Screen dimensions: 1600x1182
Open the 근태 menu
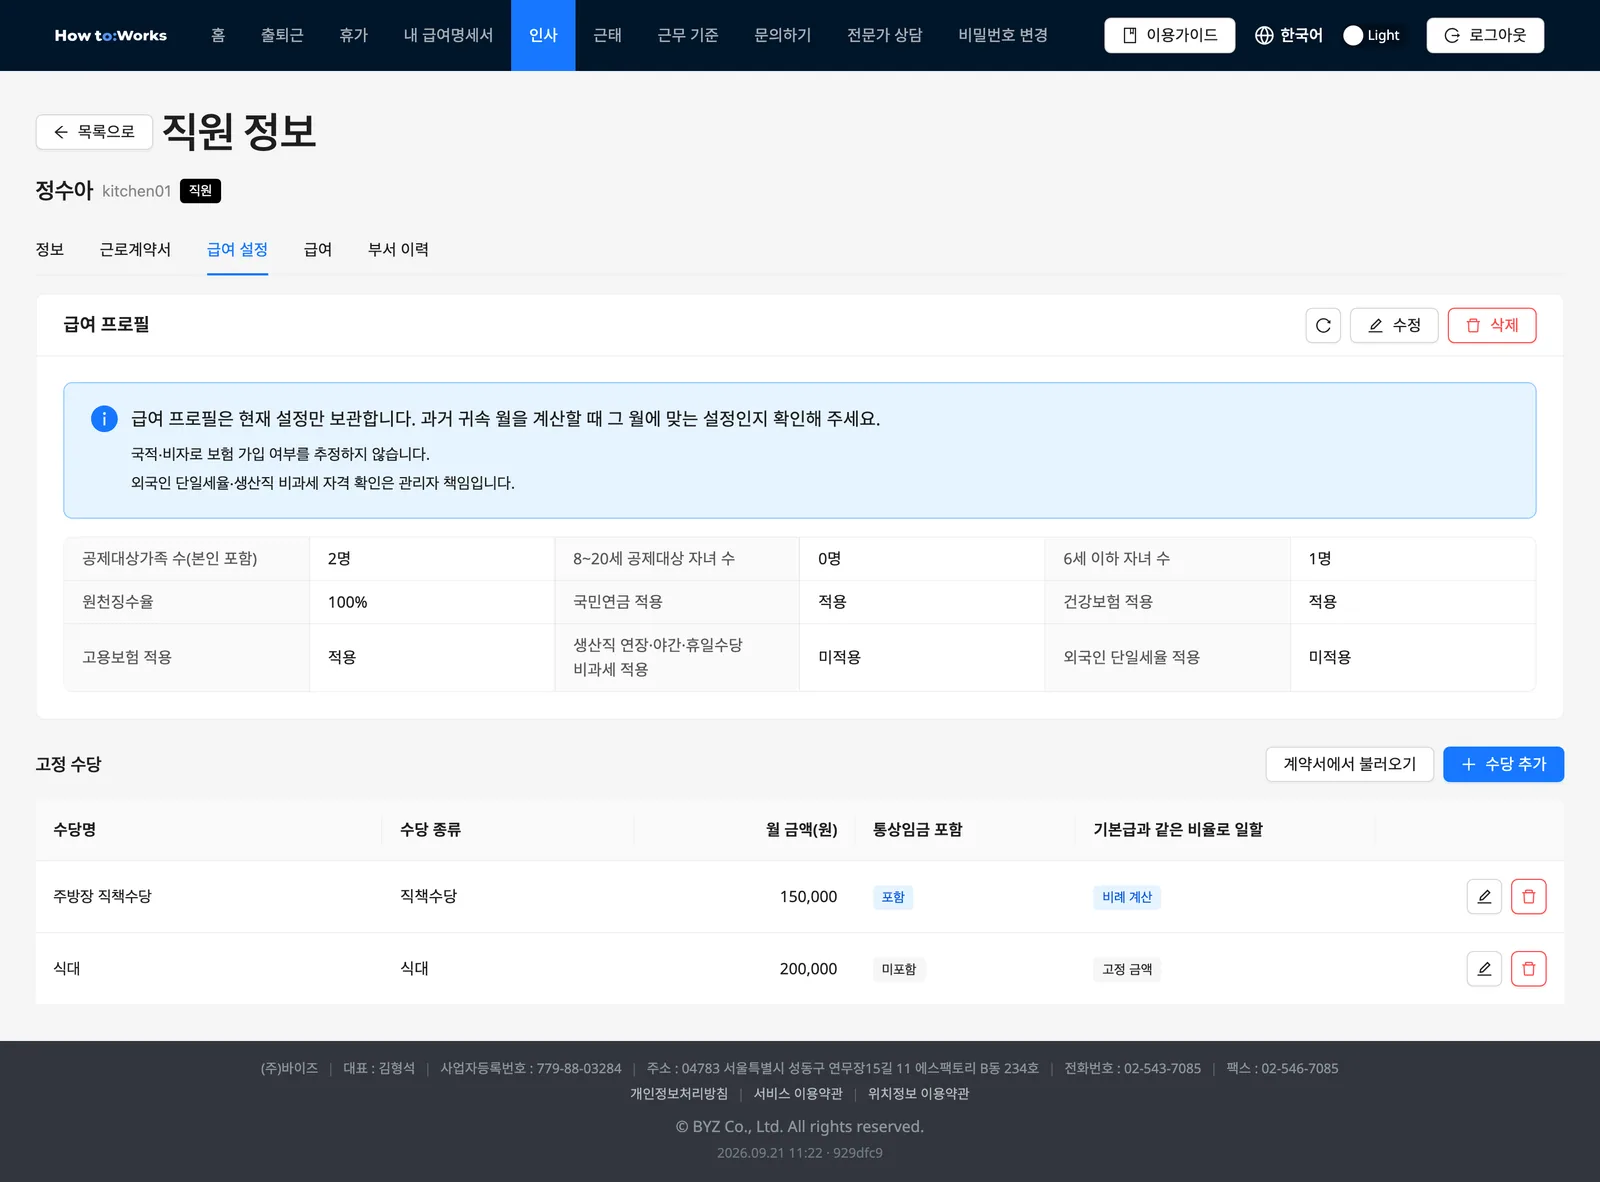coord(607,35)
